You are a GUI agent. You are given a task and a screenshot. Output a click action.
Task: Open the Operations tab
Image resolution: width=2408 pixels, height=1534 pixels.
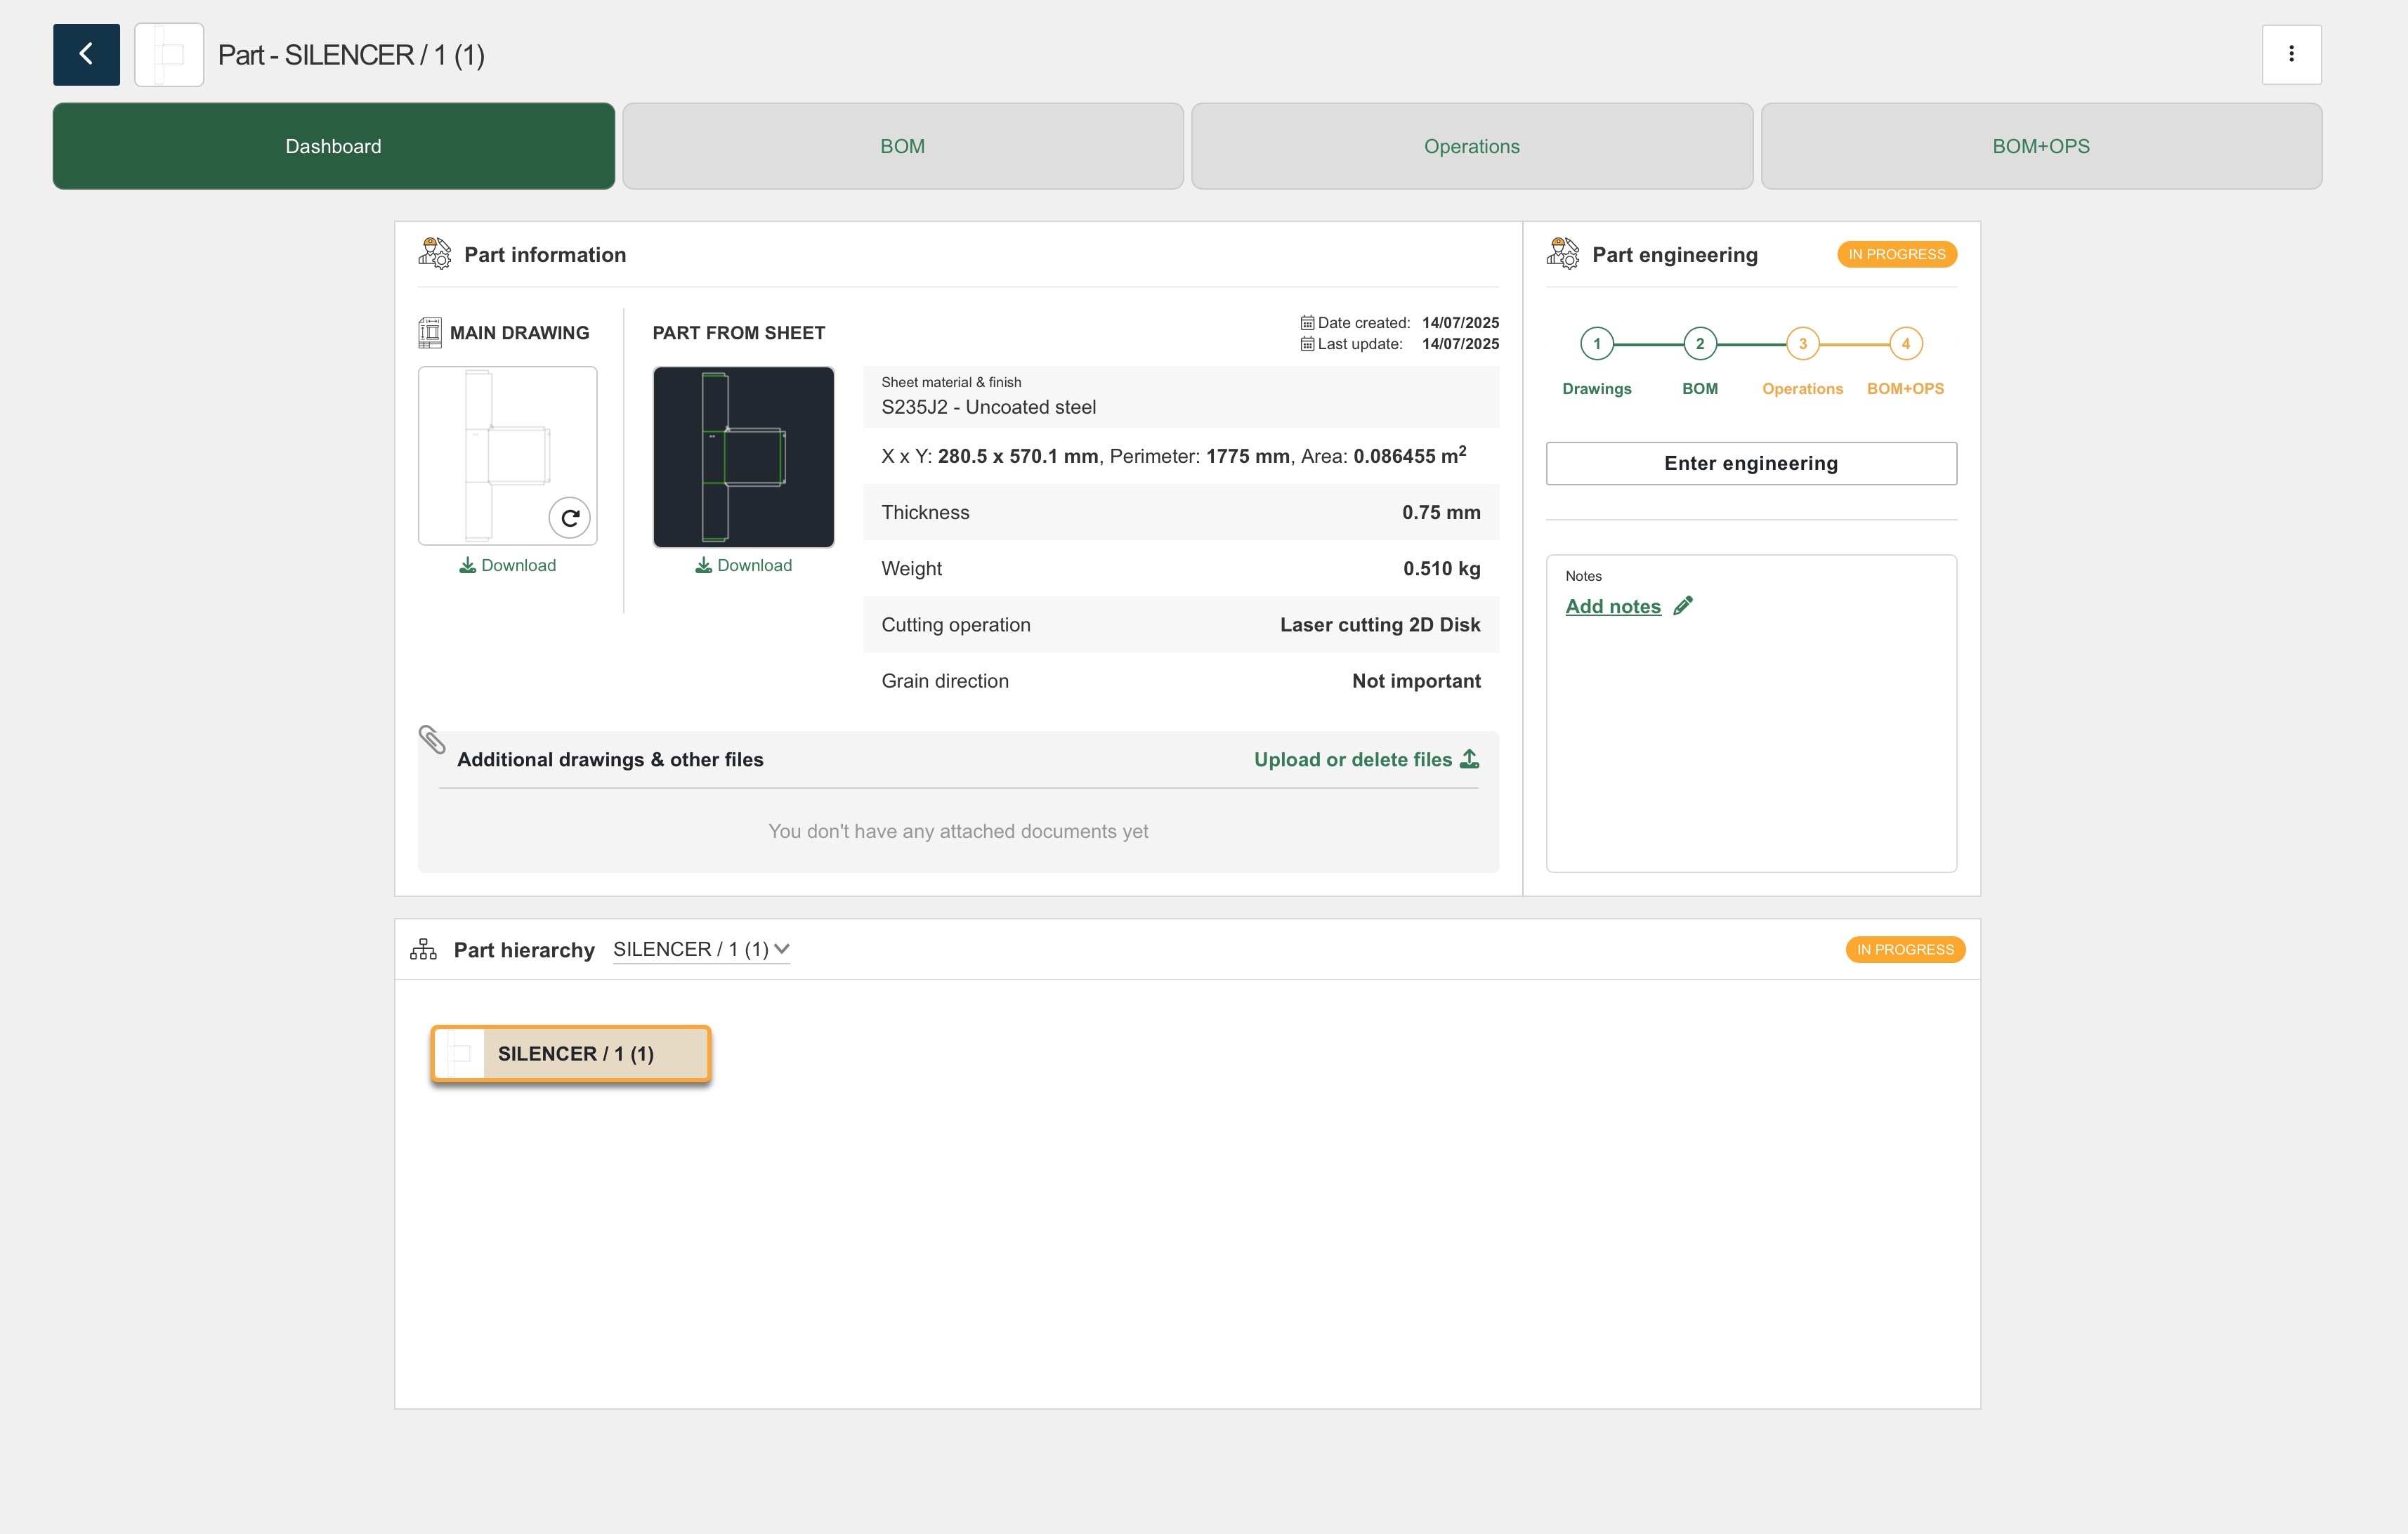(x=1471, y=146)
